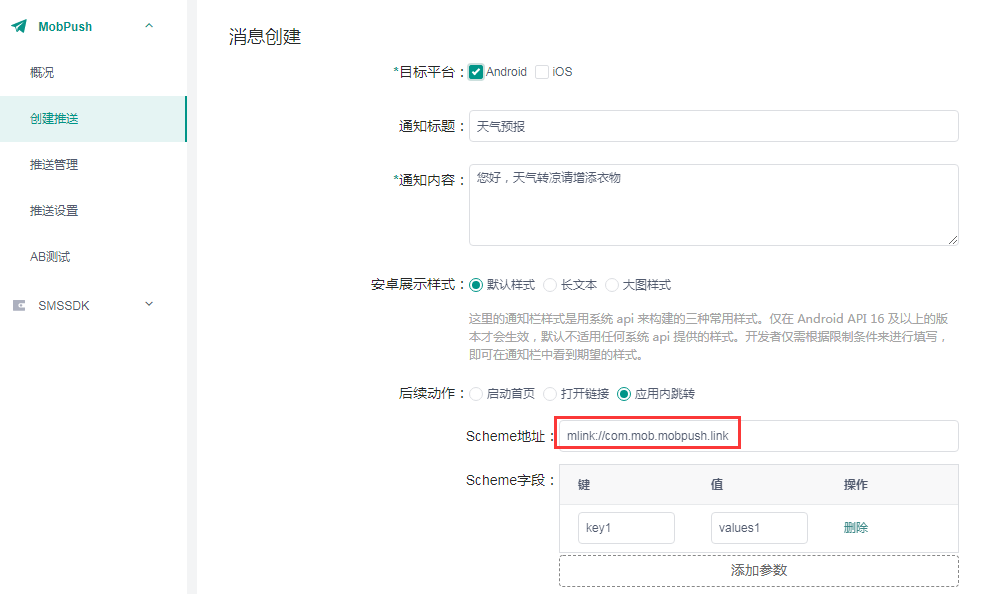Open the 概况 overview page
The width and height of the screenshot is (988, 594).
click(40, 72)
